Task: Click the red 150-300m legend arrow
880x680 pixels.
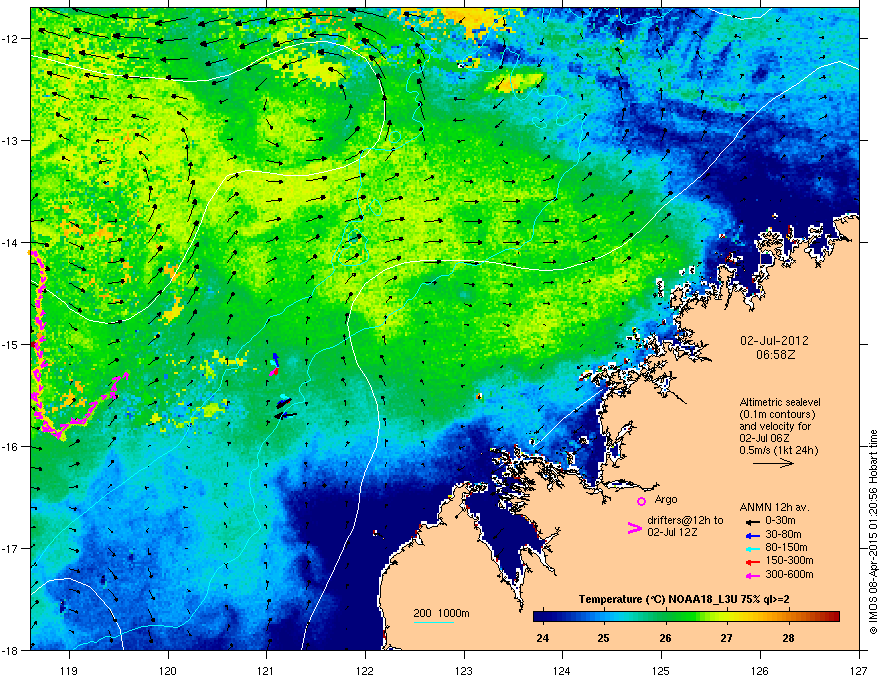Action: [x=753, y=562]
